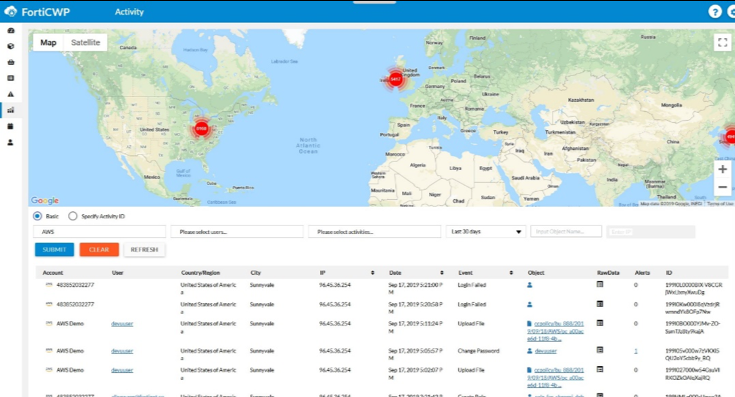The image size is (735, 397).
Task: Select the Basic radio button
Action: click(x=37, y=216)
